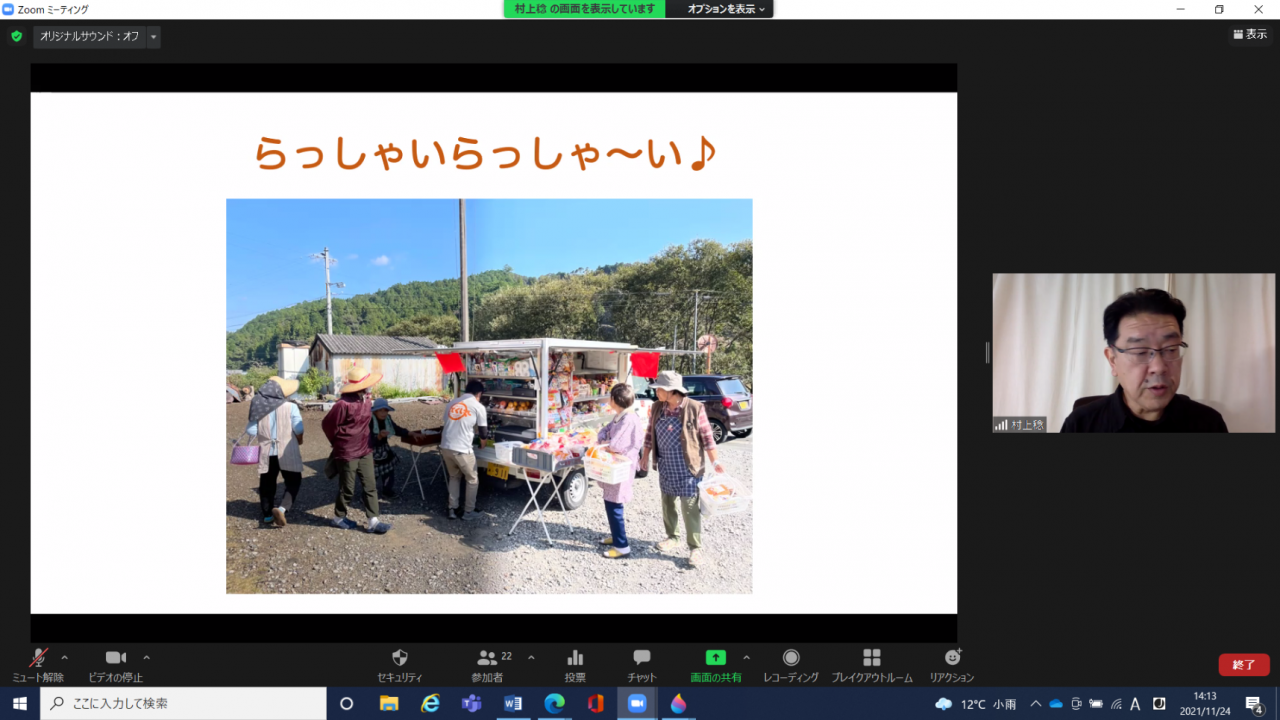This screenshot has width=1280, height=720.
Task: Start Recording (レコーディング)
Action: tap(791, 658)
